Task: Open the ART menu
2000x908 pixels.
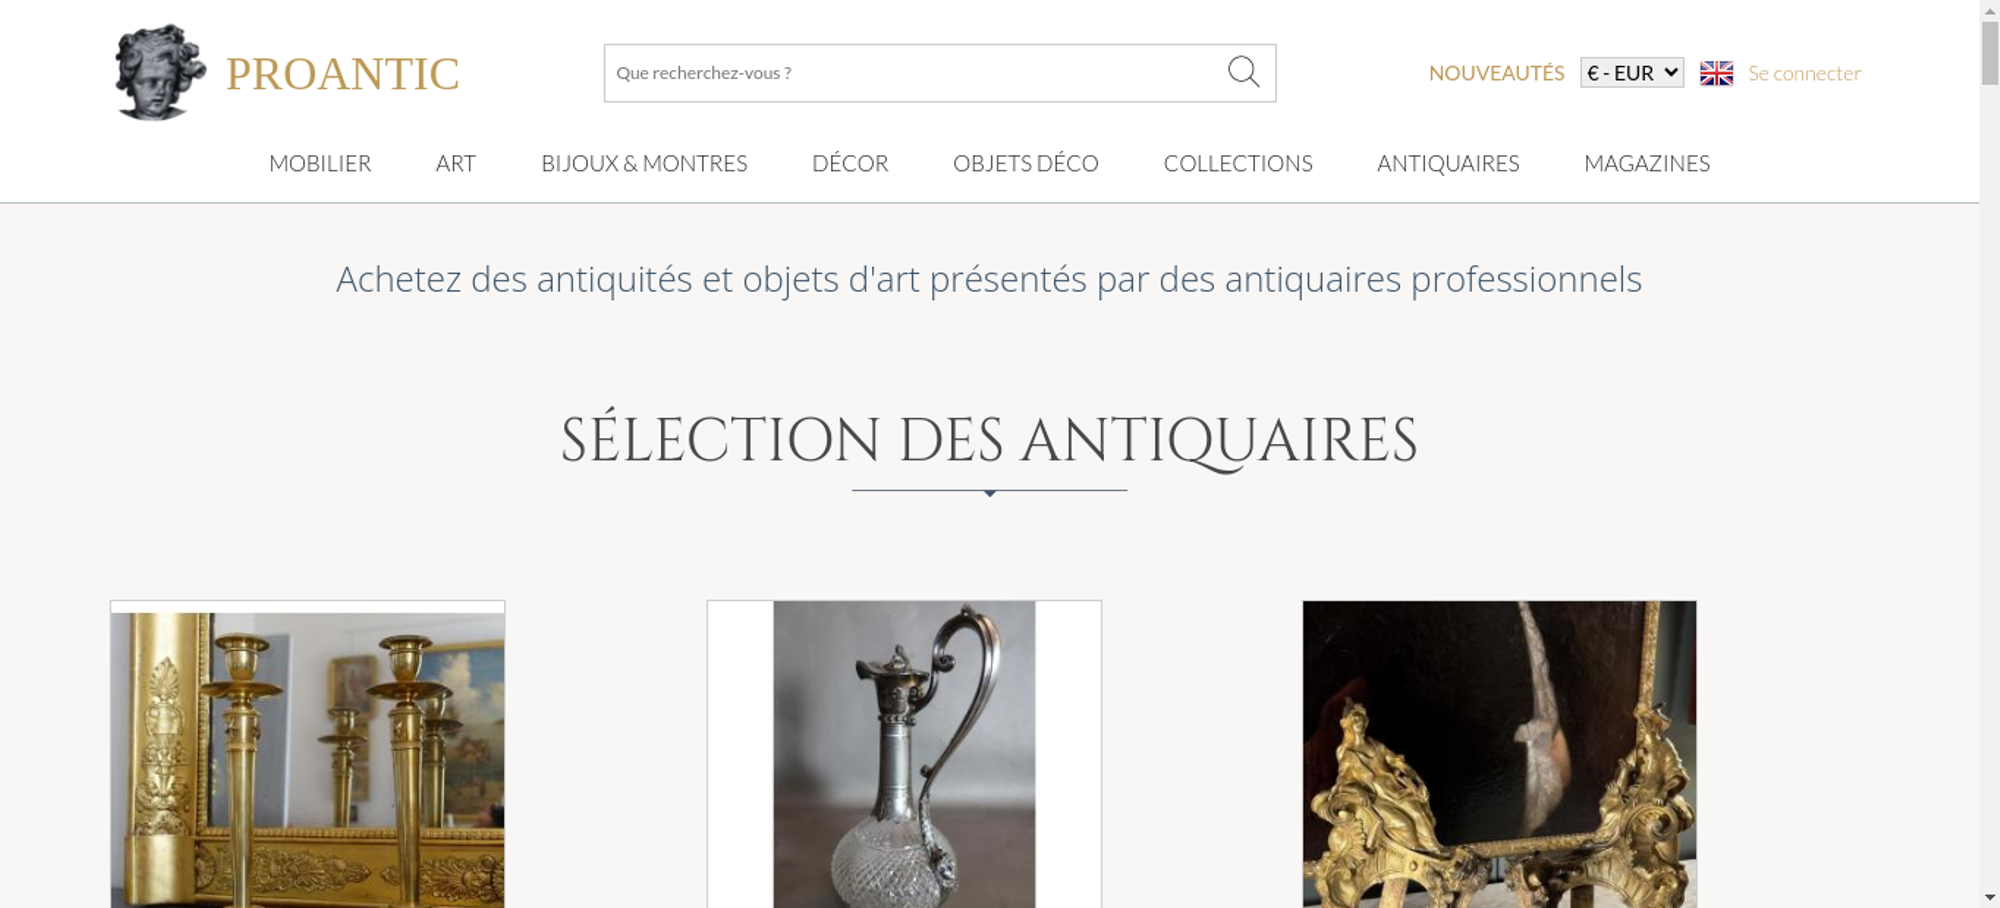Action: 456,163
